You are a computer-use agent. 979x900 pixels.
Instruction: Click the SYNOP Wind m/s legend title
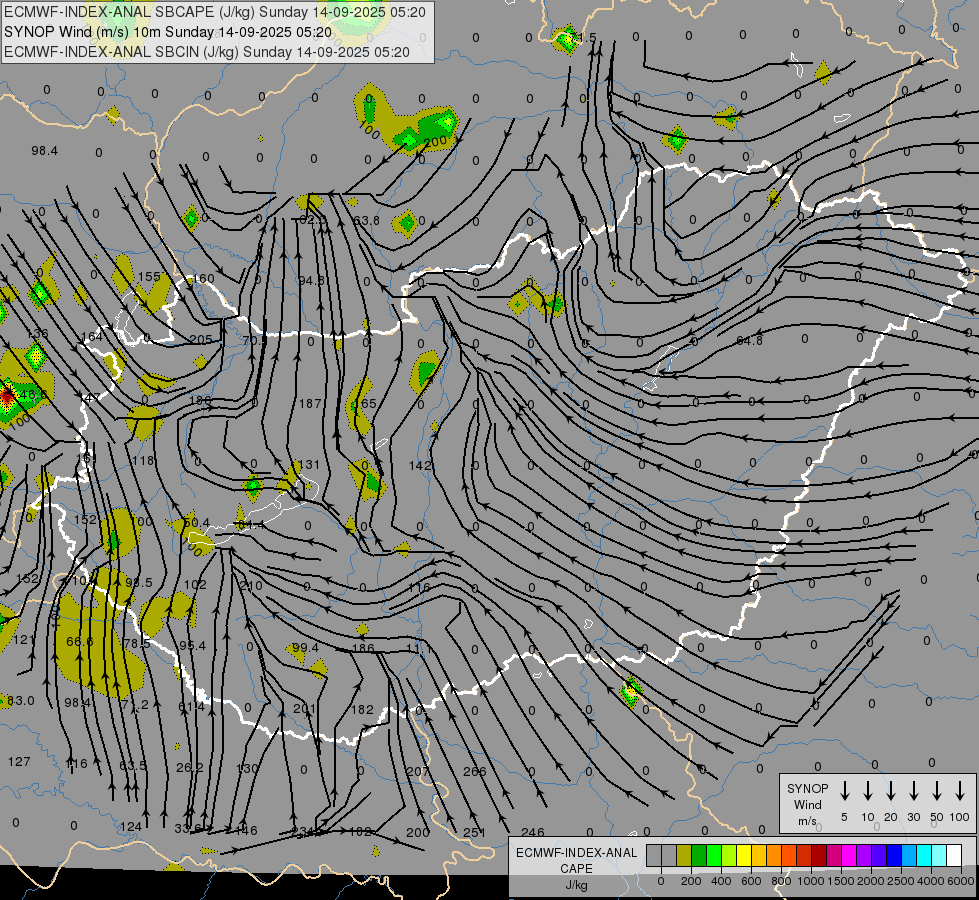pos(807,804)
